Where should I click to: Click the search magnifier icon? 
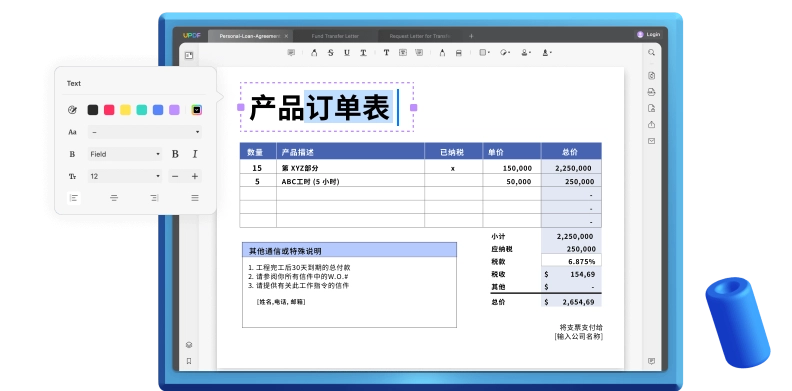coord(652,53)
